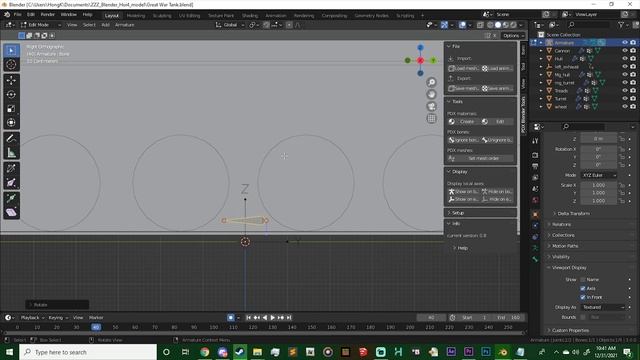Click the Play animation button

tap(273, 318)
